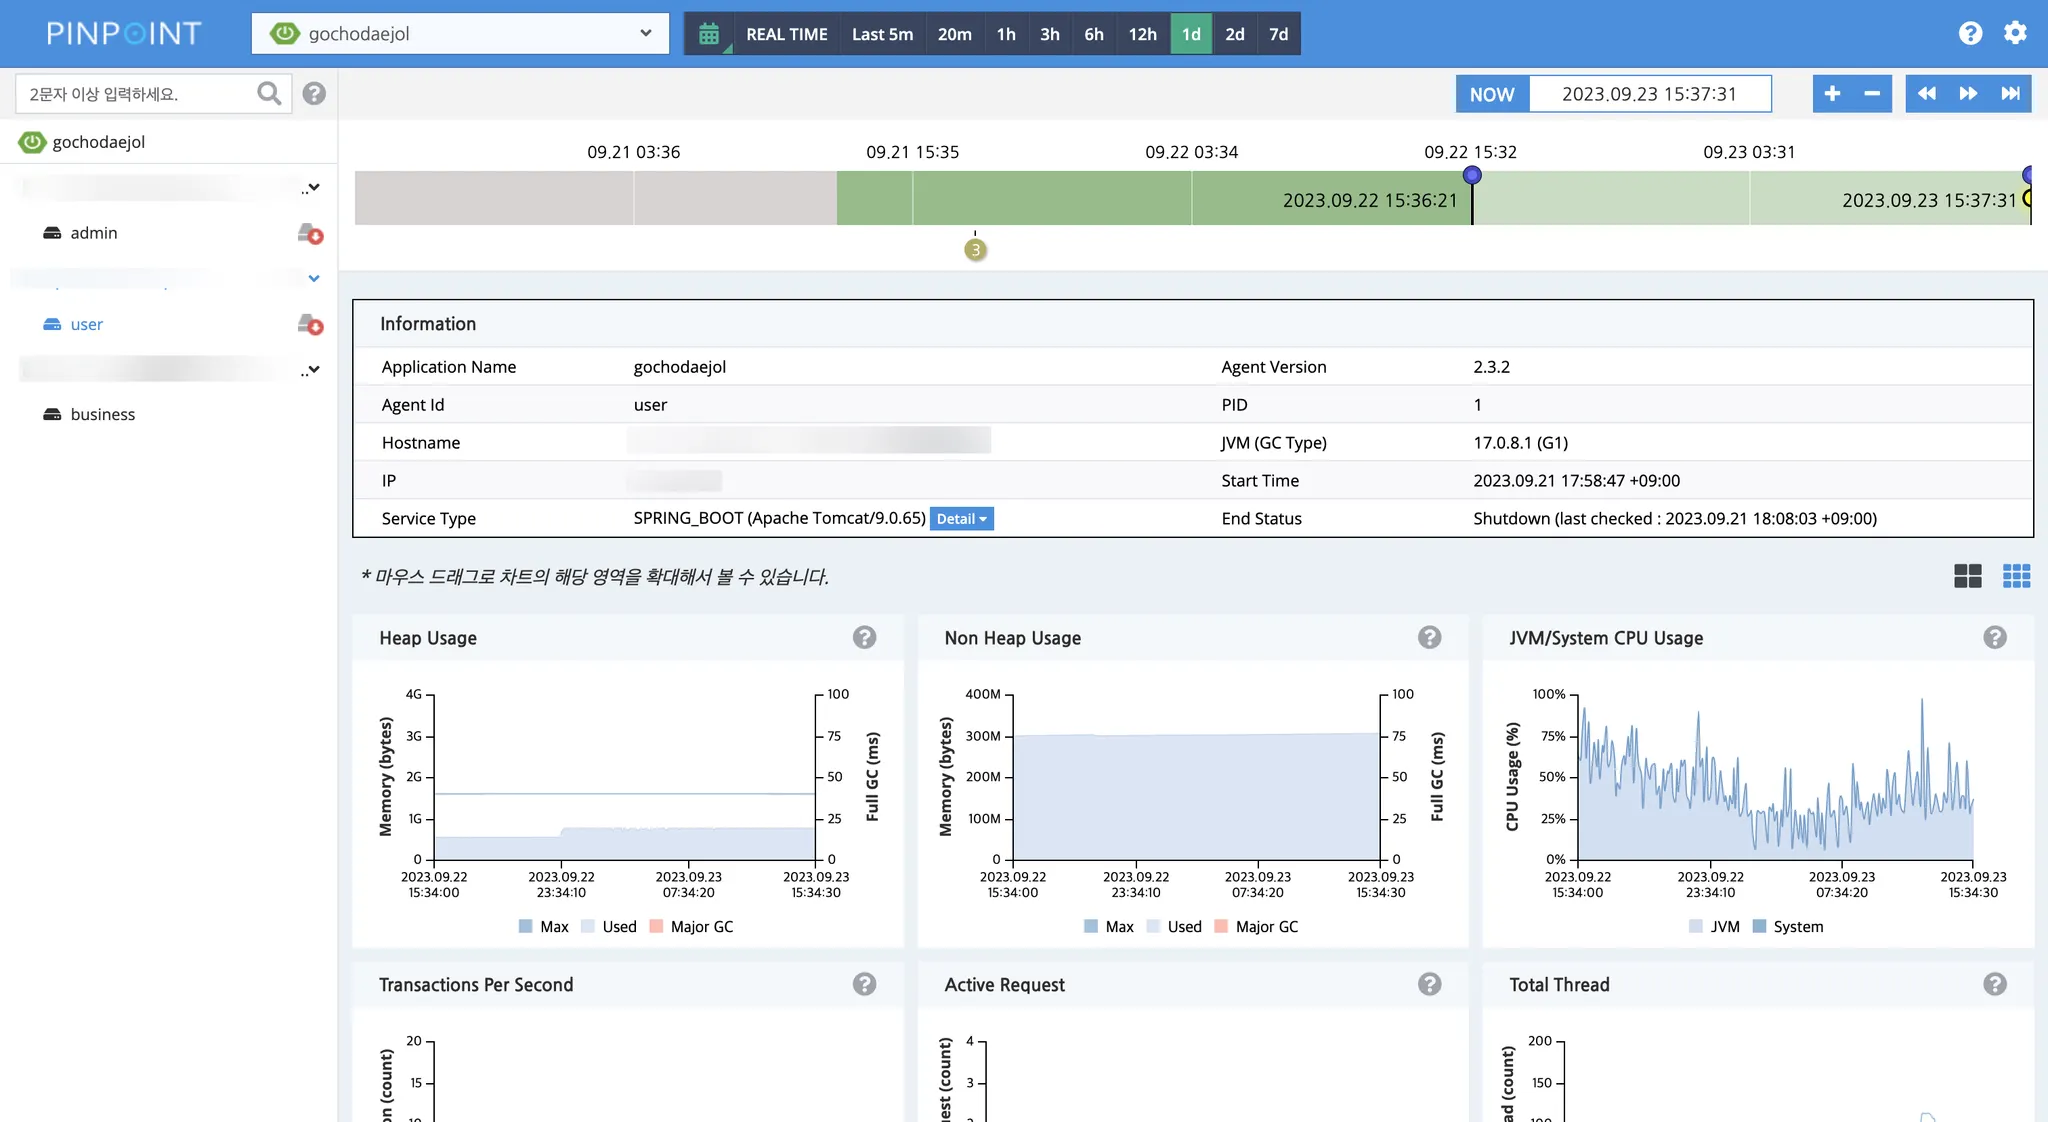Select the 12h time range tab
The width and height of the screenshot is (2048, 1122).
1142,34
